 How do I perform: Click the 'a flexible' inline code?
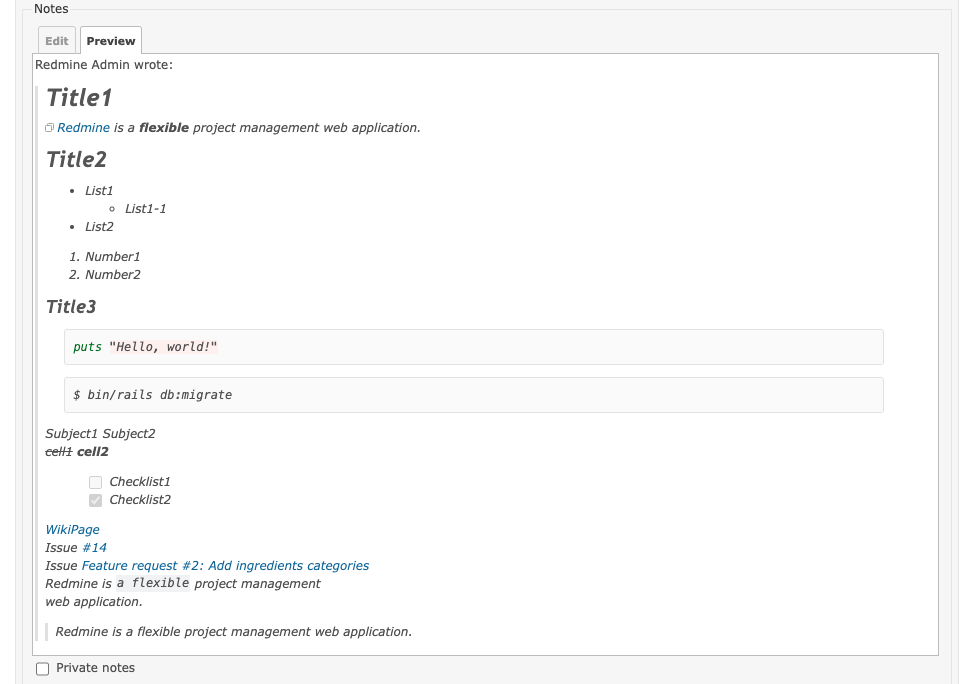(153, 583)
